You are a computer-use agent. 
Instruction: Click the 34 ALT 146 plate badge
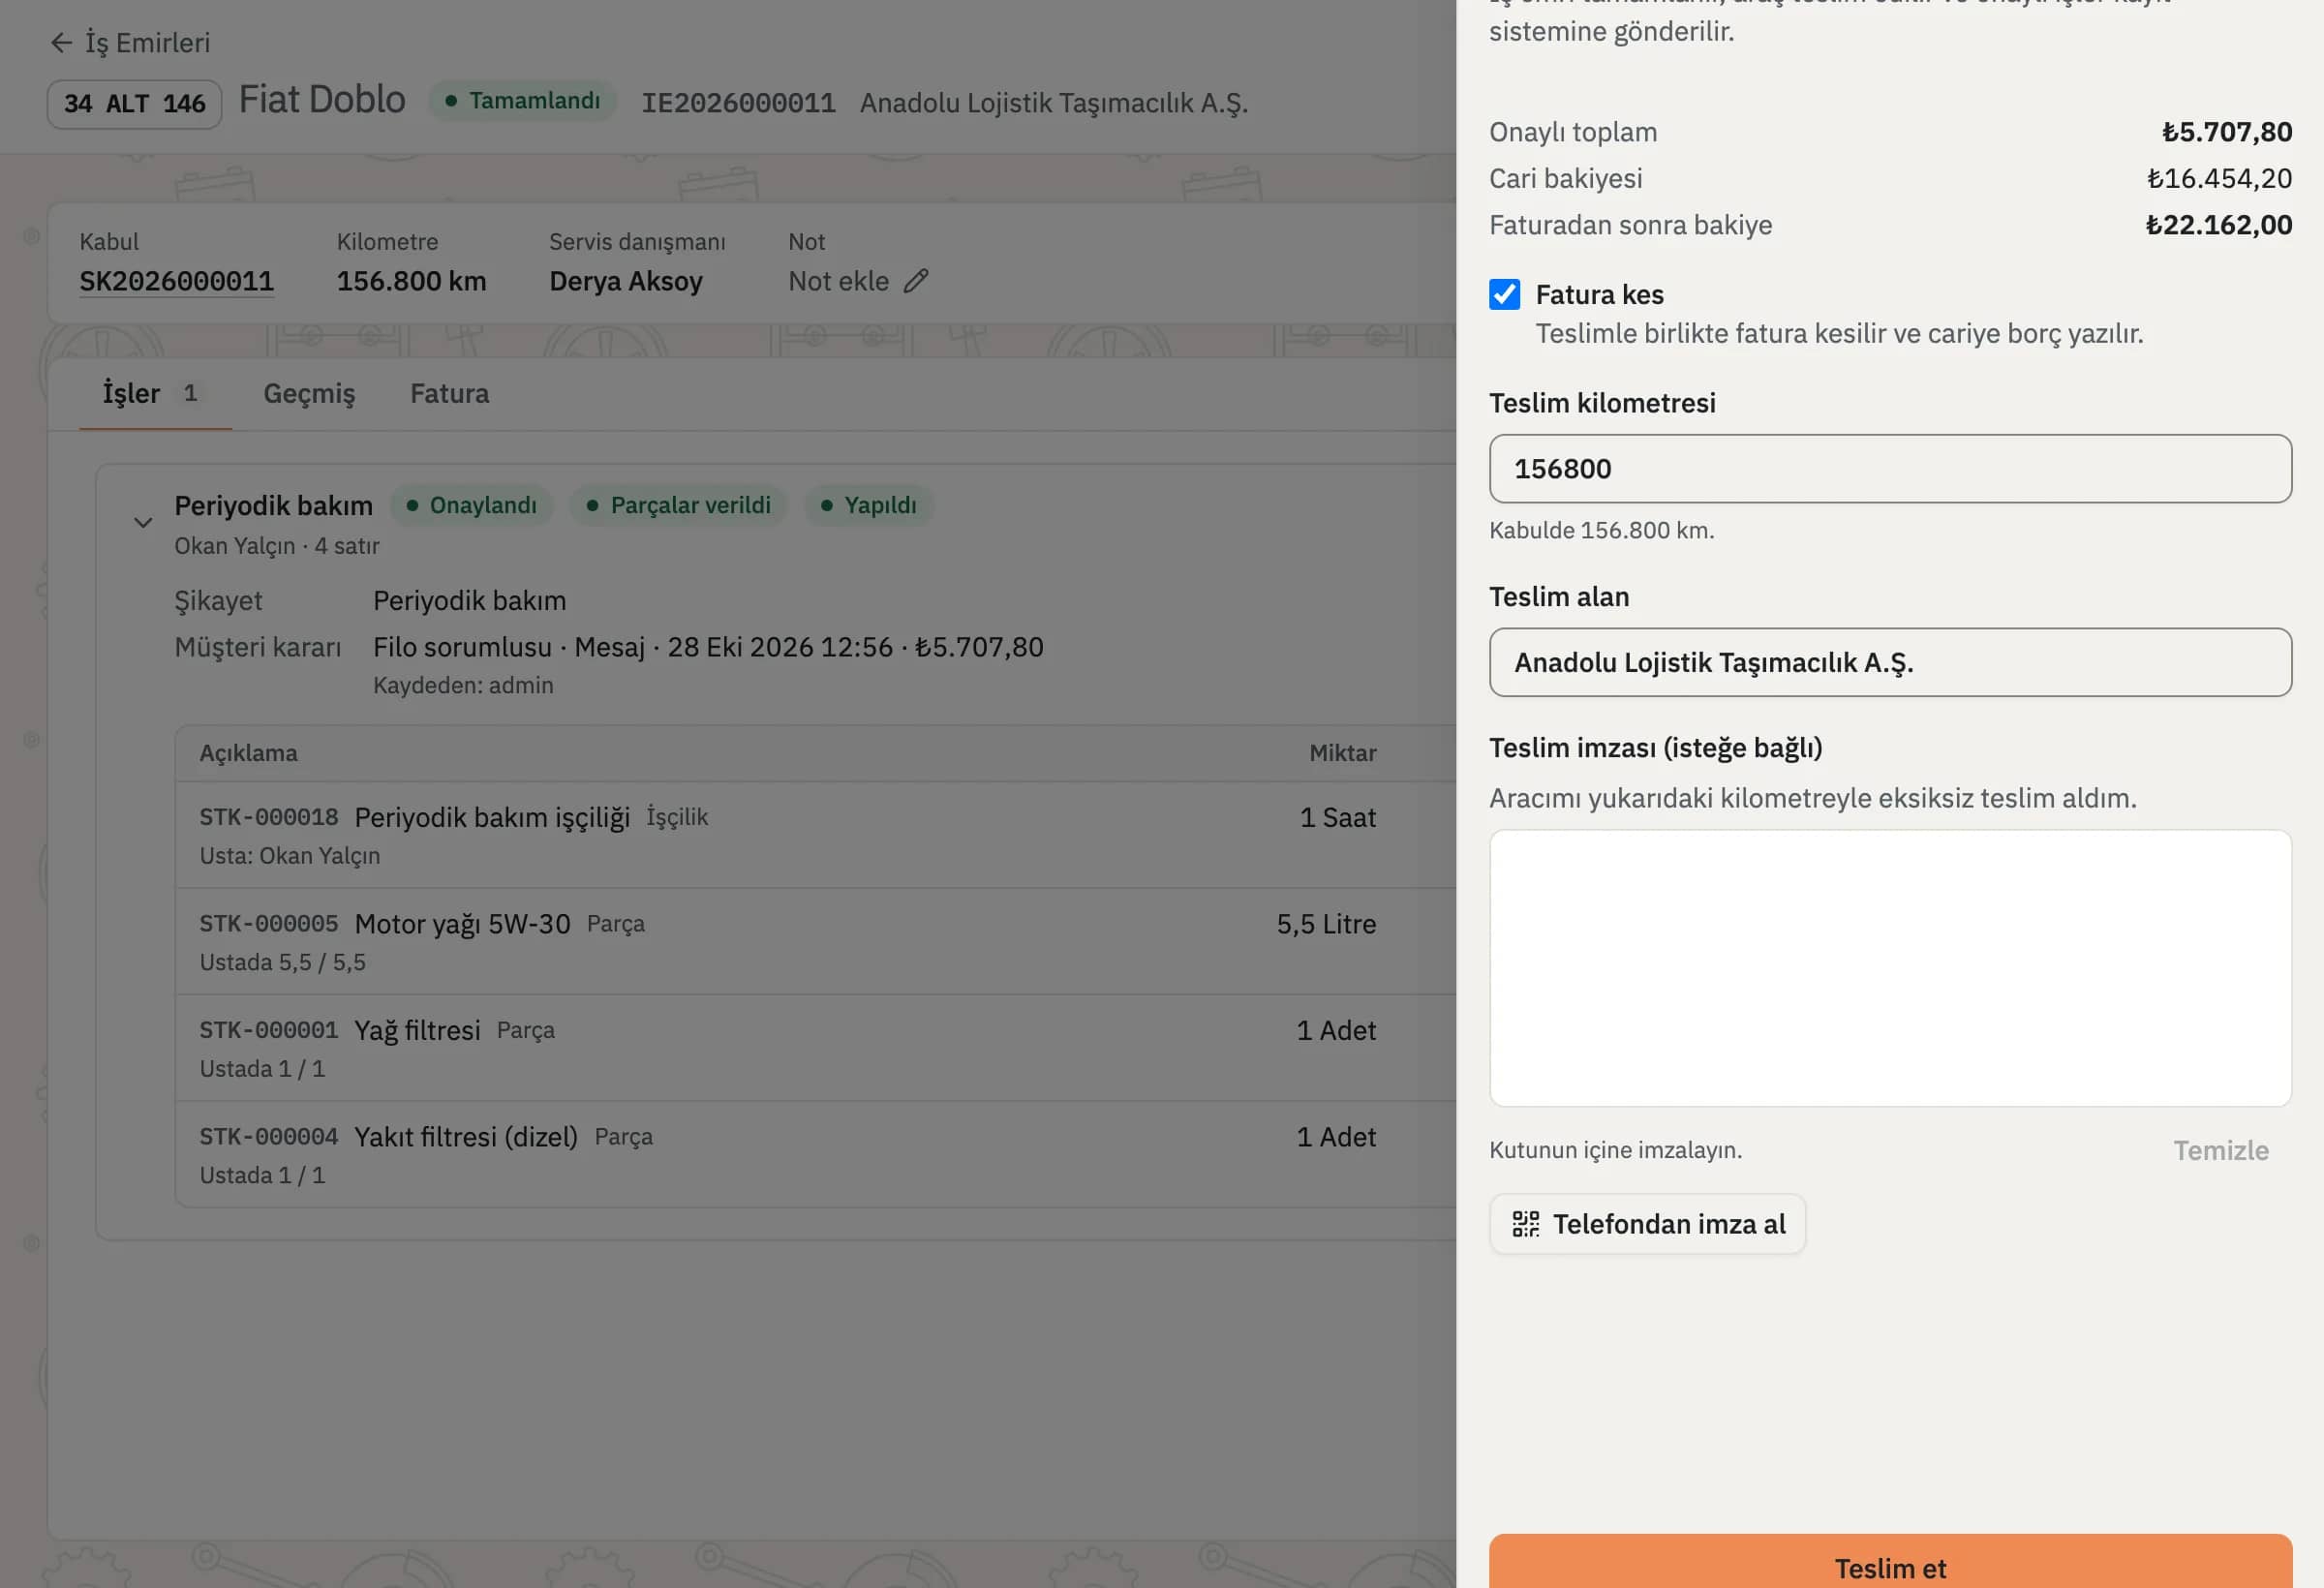click(x=134, y=104)
